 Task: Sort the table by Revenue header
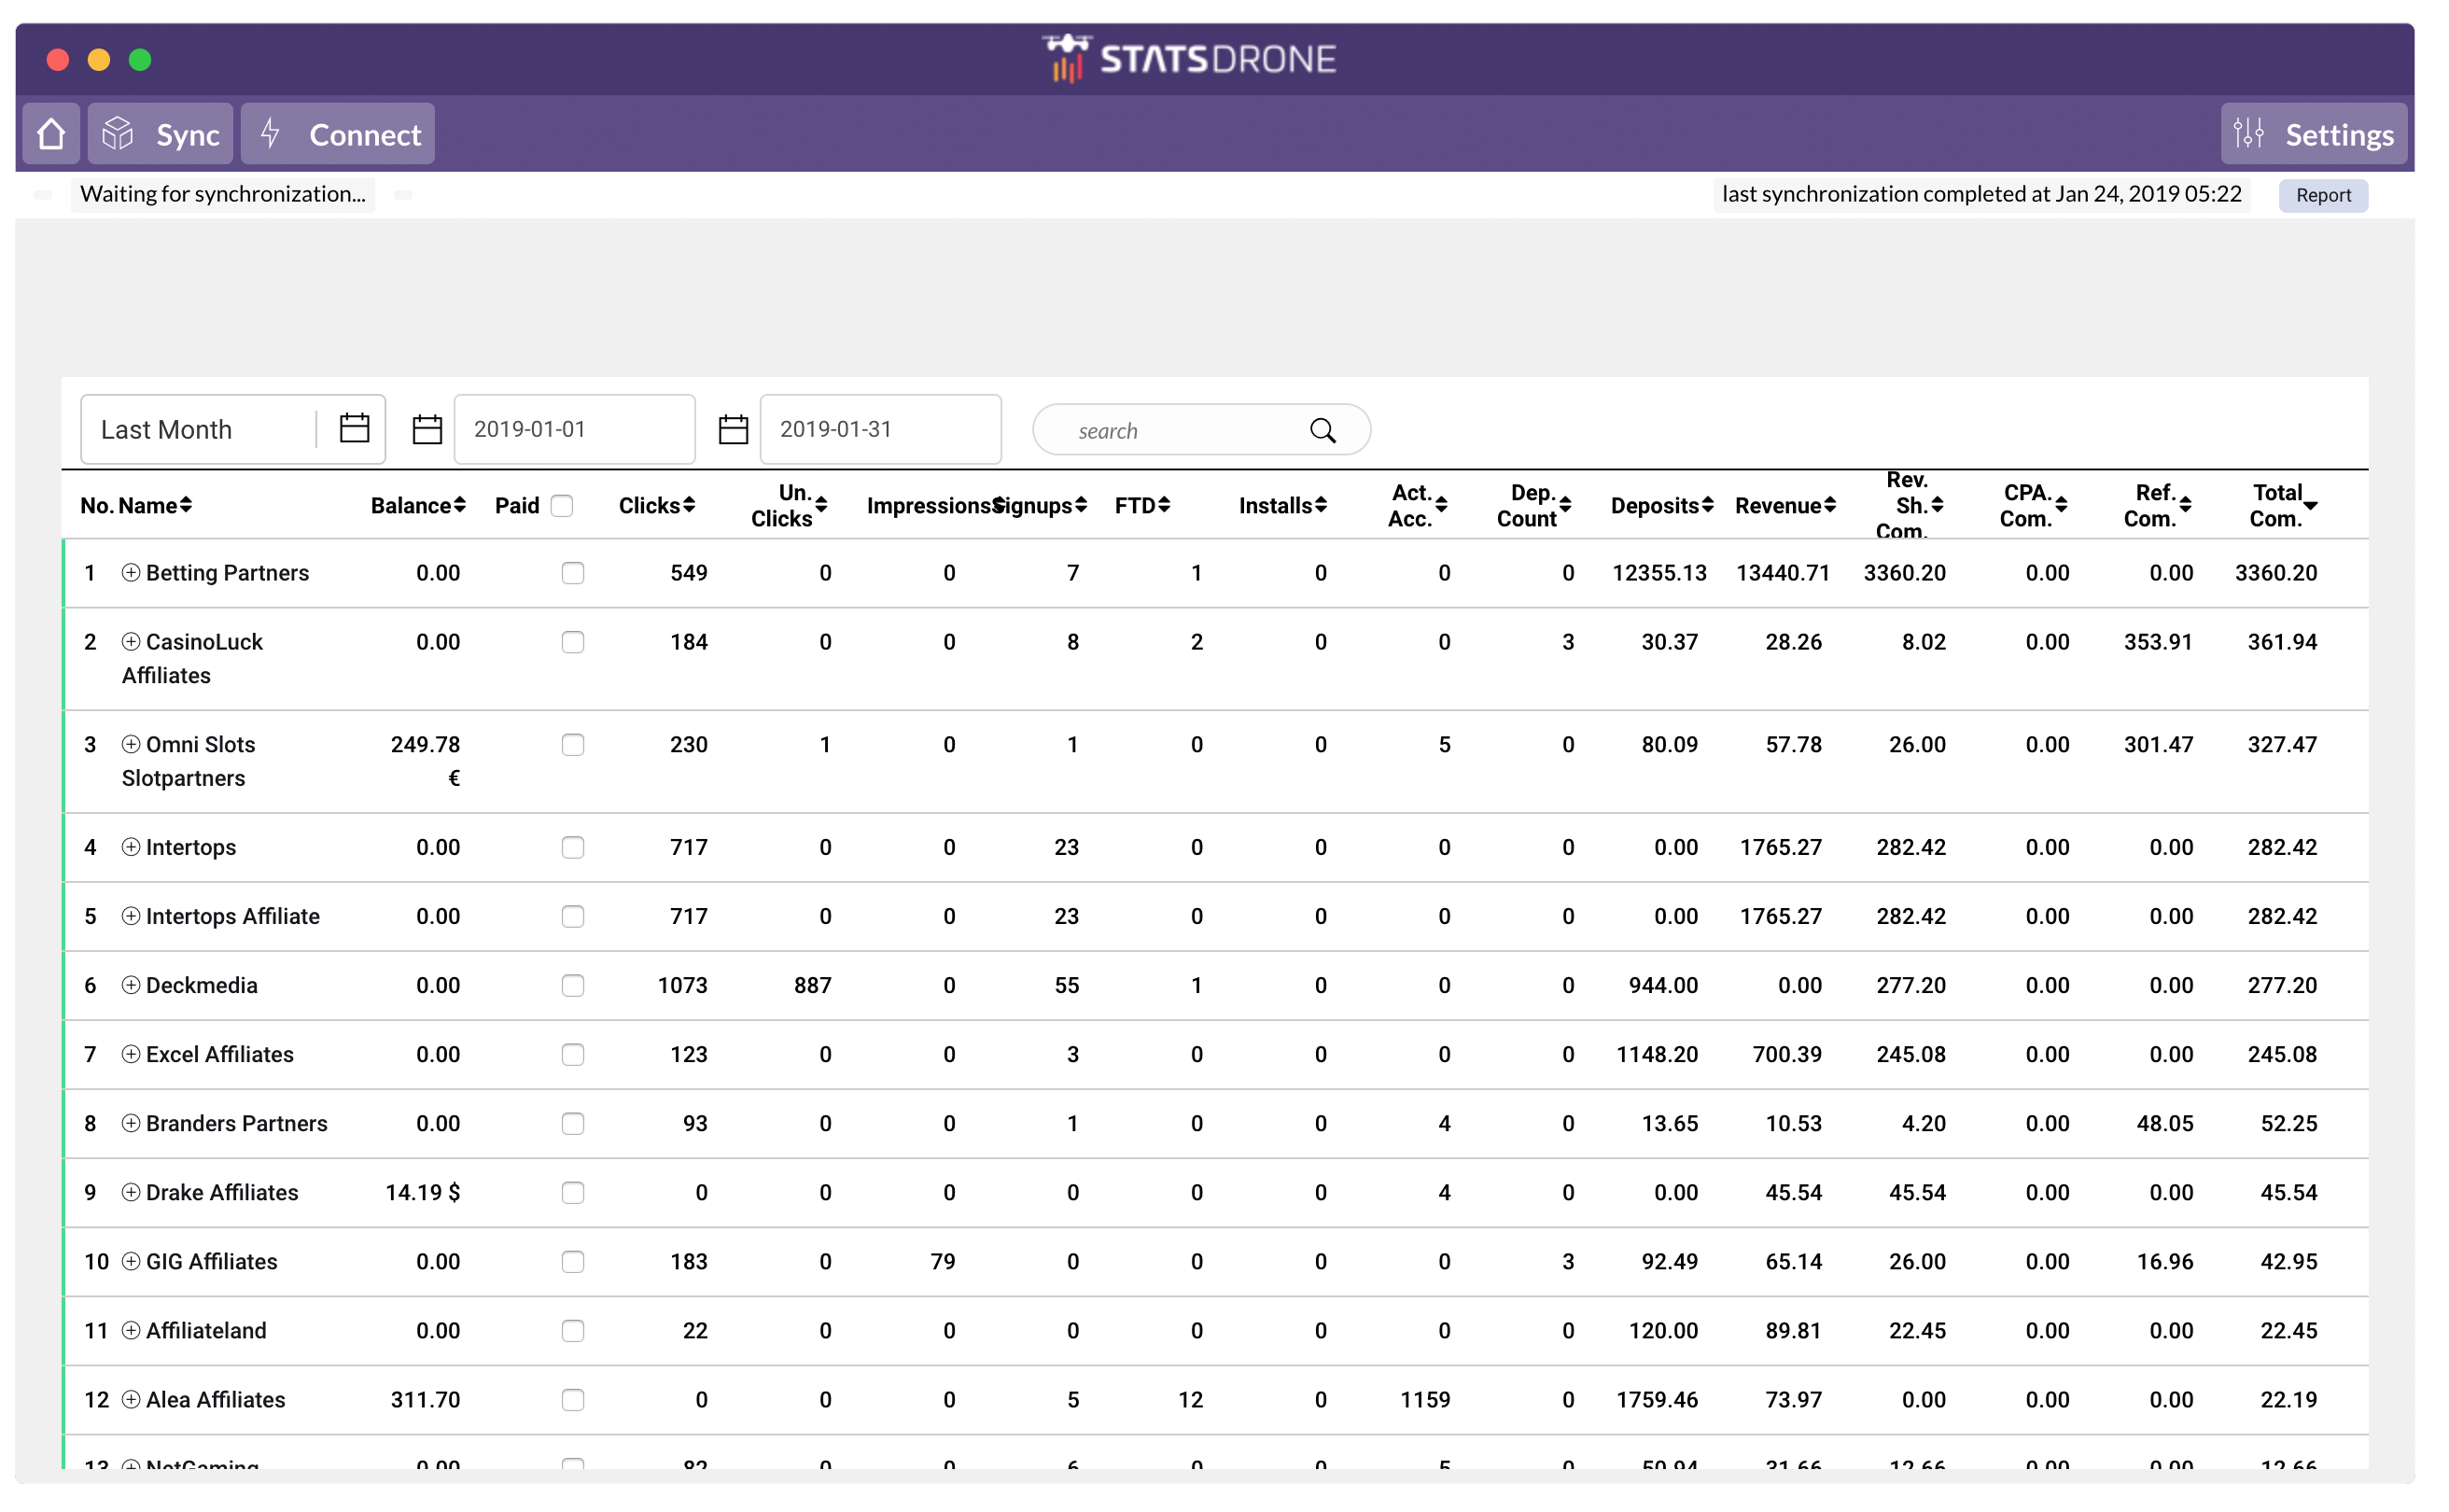[1785, 506]
